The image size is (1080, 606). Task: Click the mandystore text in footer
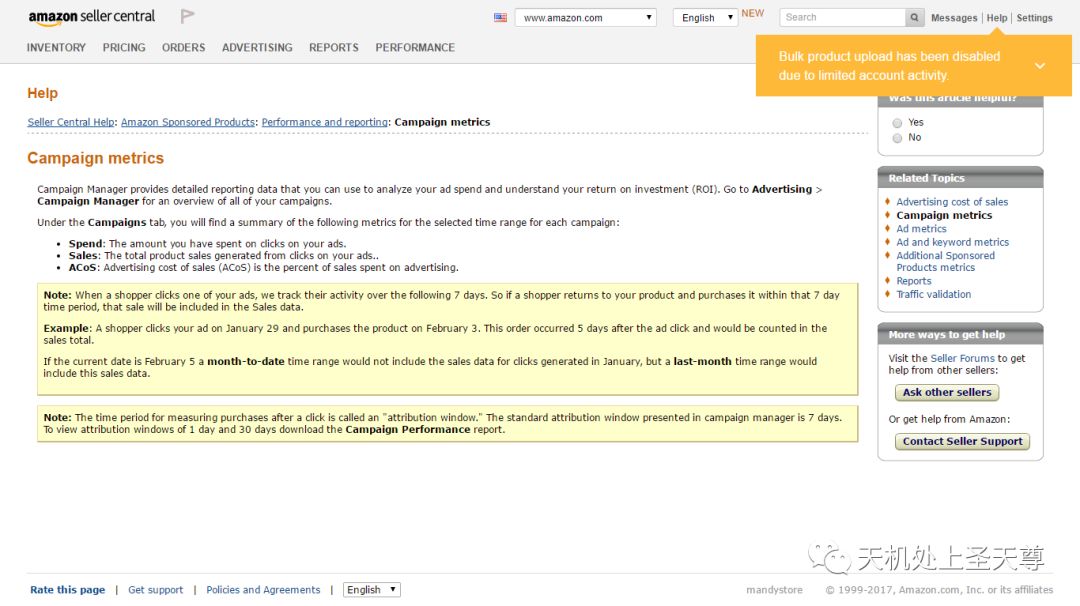point(774,589)
